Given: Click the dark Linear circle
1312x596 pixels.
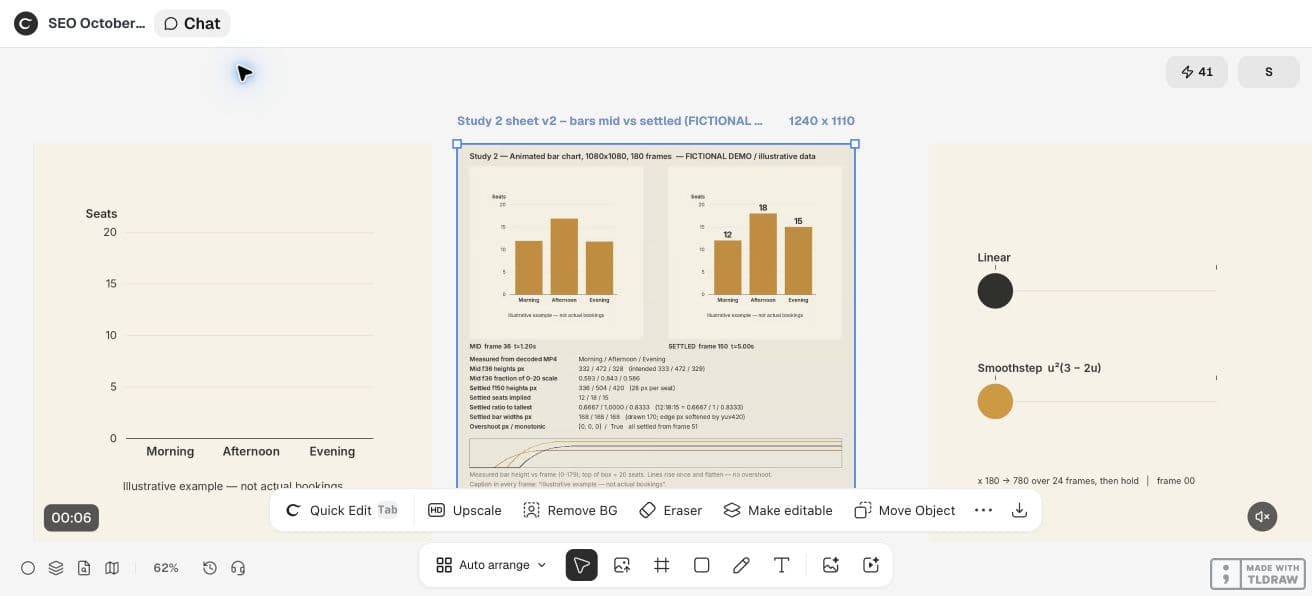Looking at the screenshot, I should coord(995,291).
